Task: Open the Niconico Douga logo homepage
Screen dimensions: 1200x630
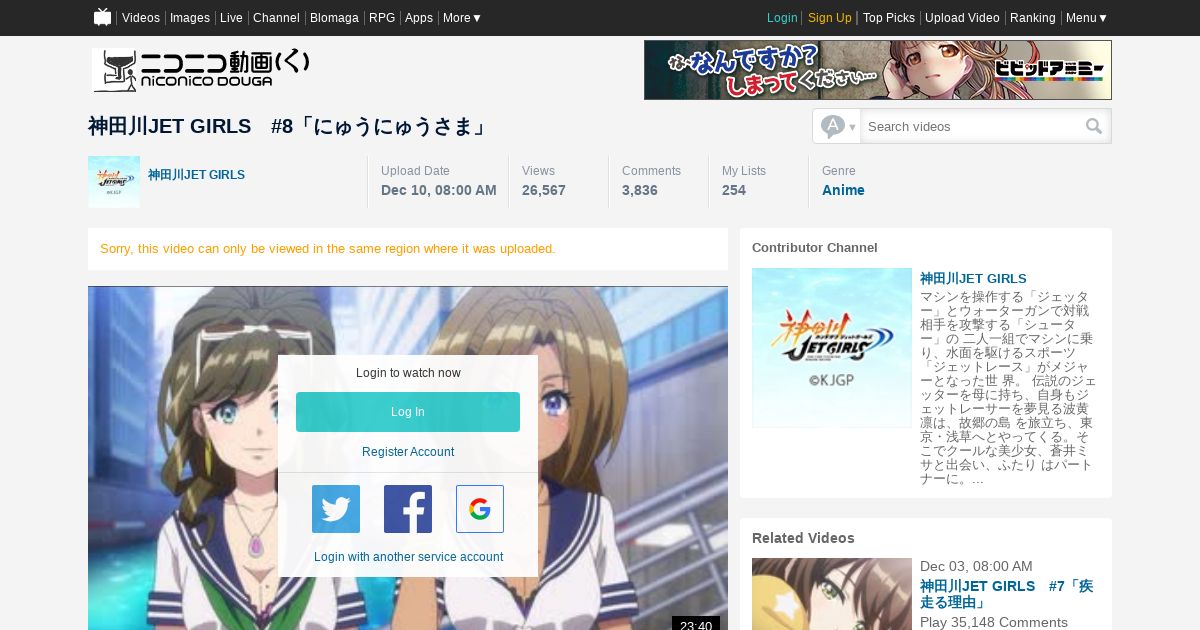Action: click(201, 70)
